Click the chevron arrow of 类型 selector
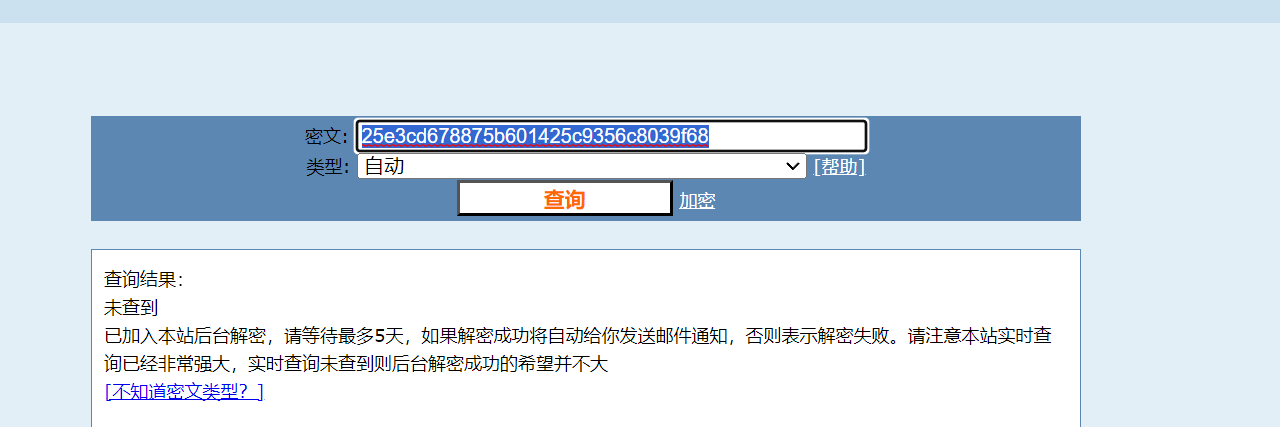The height and width of the screenshot is (427, 1280). coord(792,166)
